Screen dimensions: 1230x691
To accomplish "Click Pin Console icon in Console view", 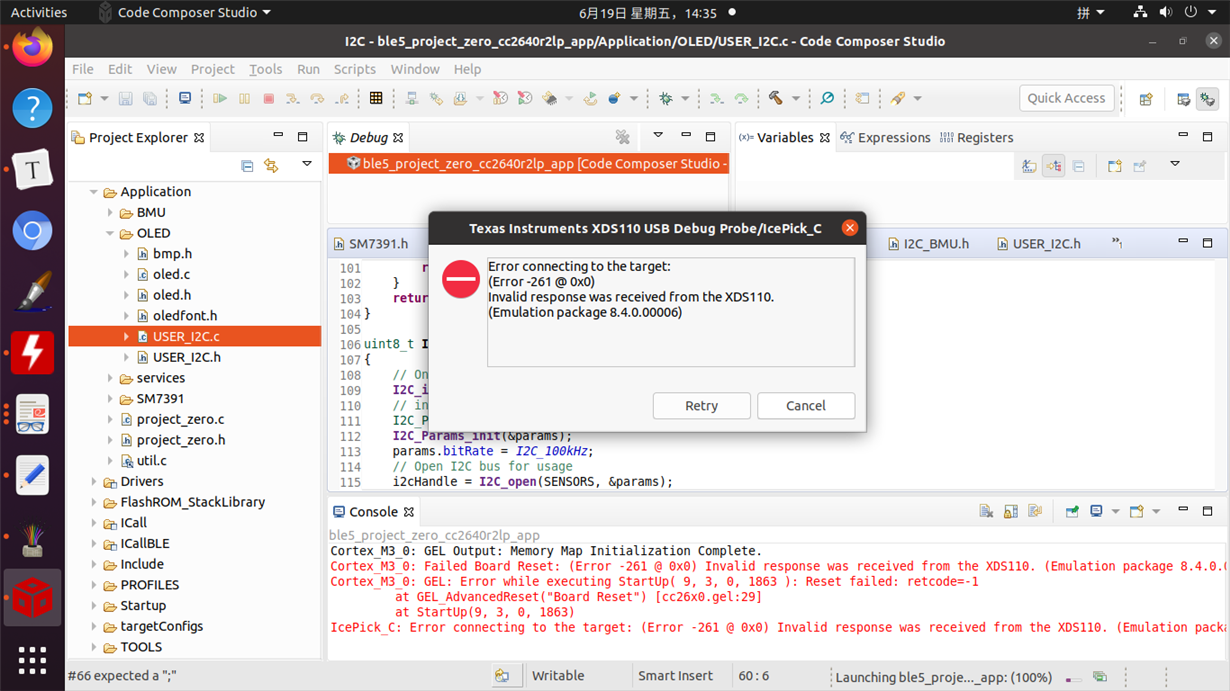I will [1072, 511].
